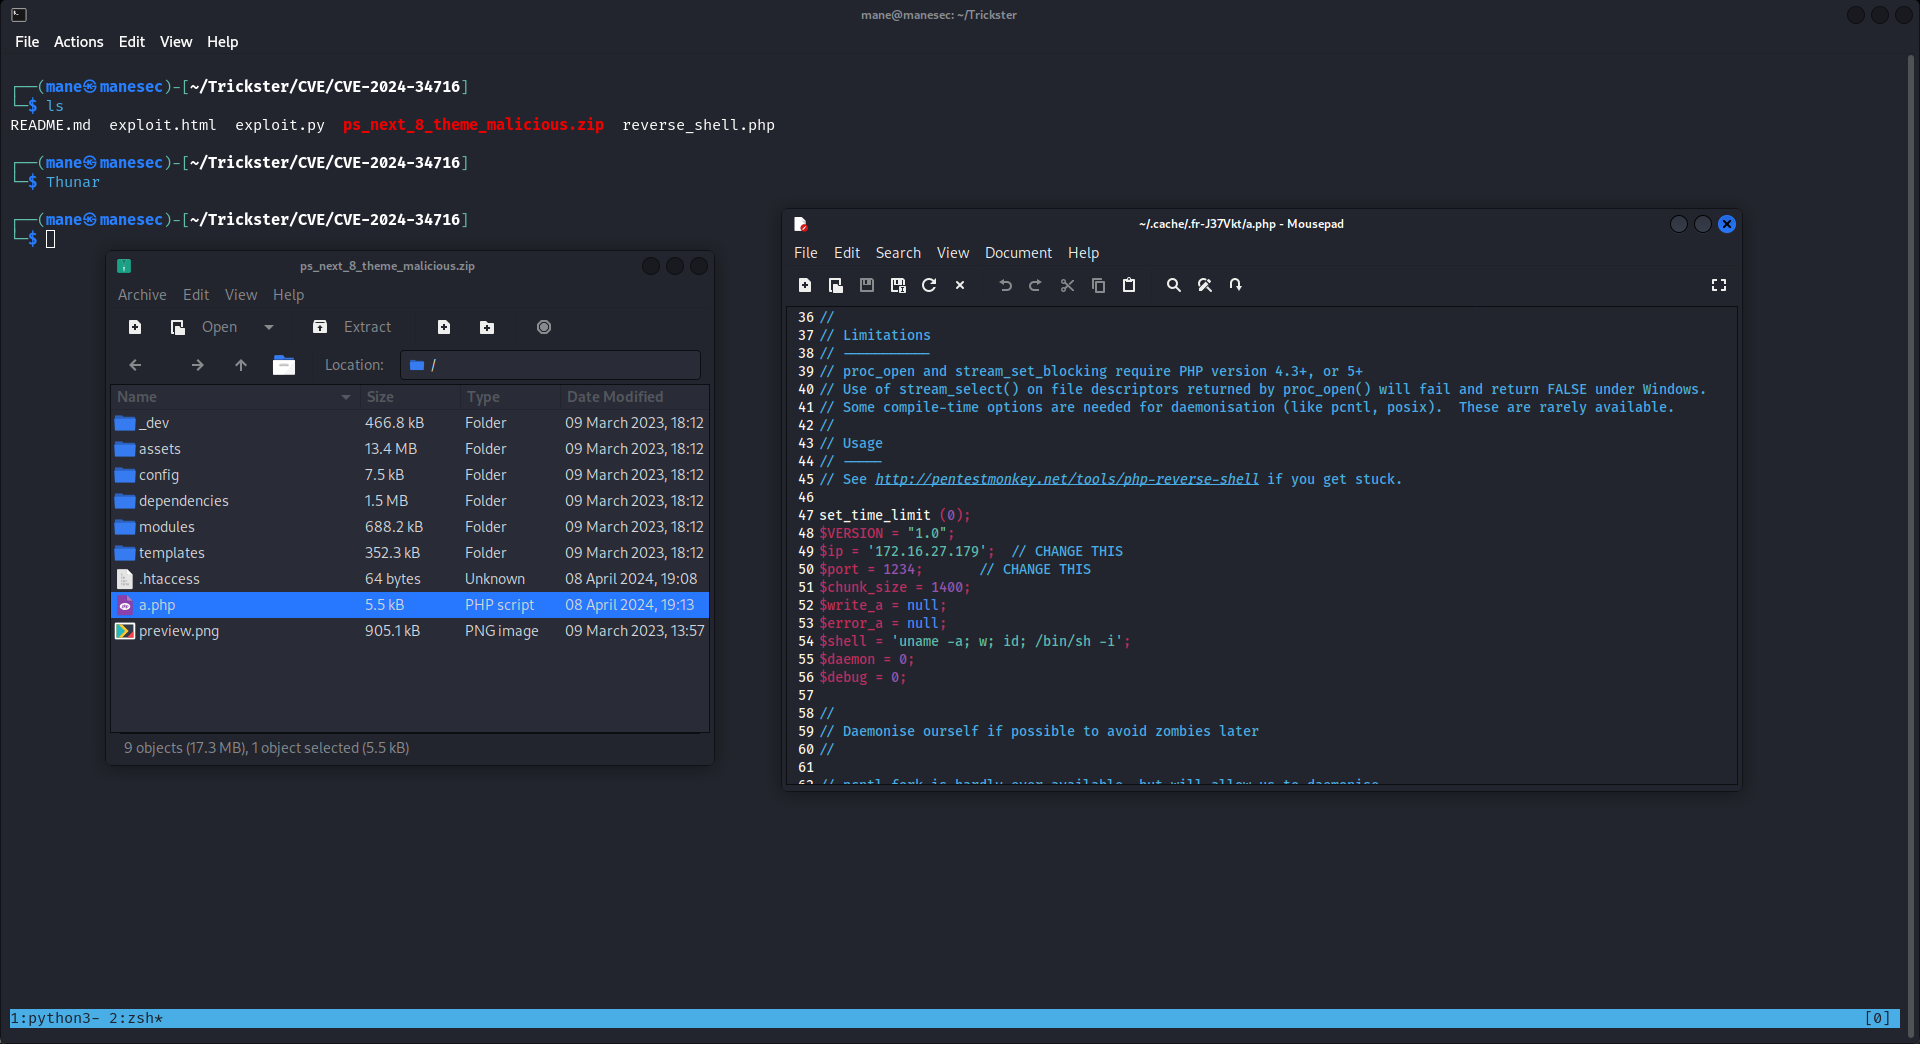Select the templates folder row
This screenshot has width=1920, height=1044.
pos(410,553)
